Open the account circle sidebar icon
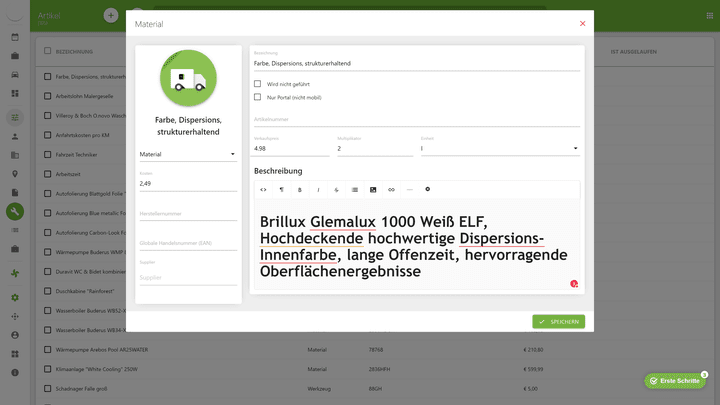720x405 pixels. pyautogui.click(x=15, y=335)
